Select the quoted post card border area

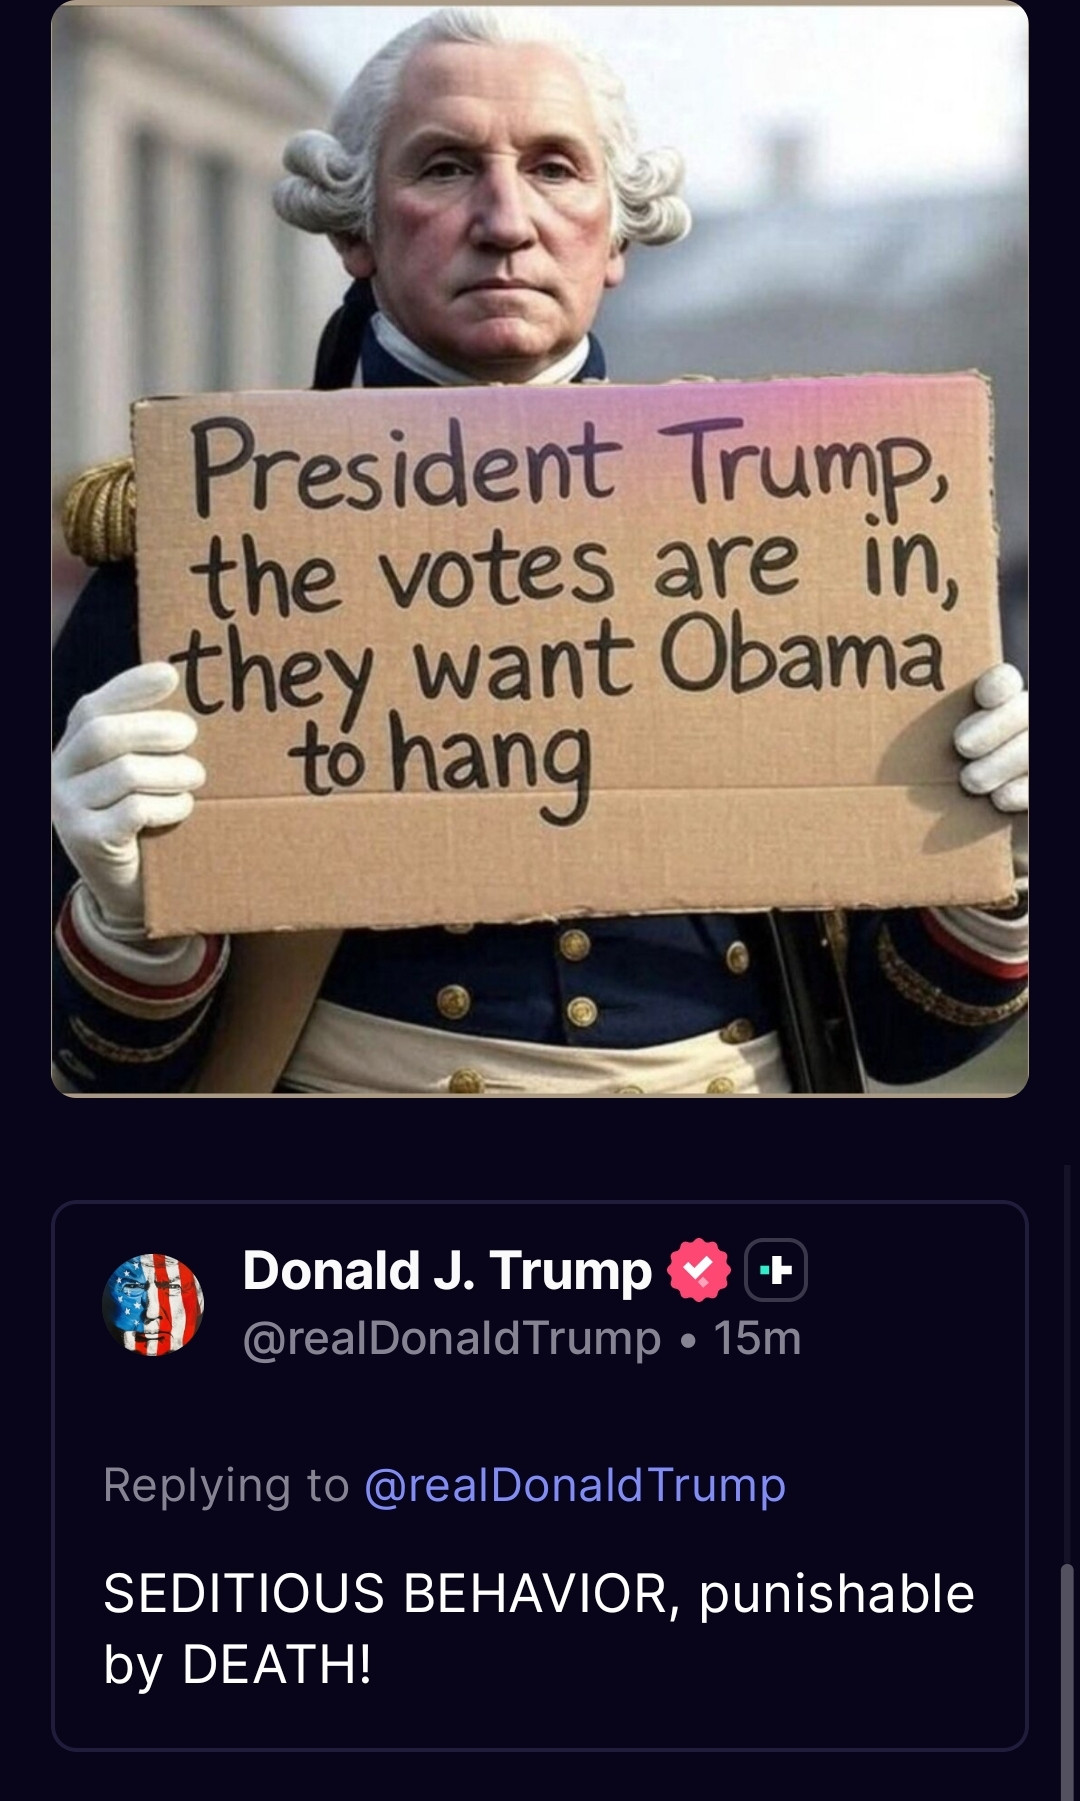pos(540,1475)
